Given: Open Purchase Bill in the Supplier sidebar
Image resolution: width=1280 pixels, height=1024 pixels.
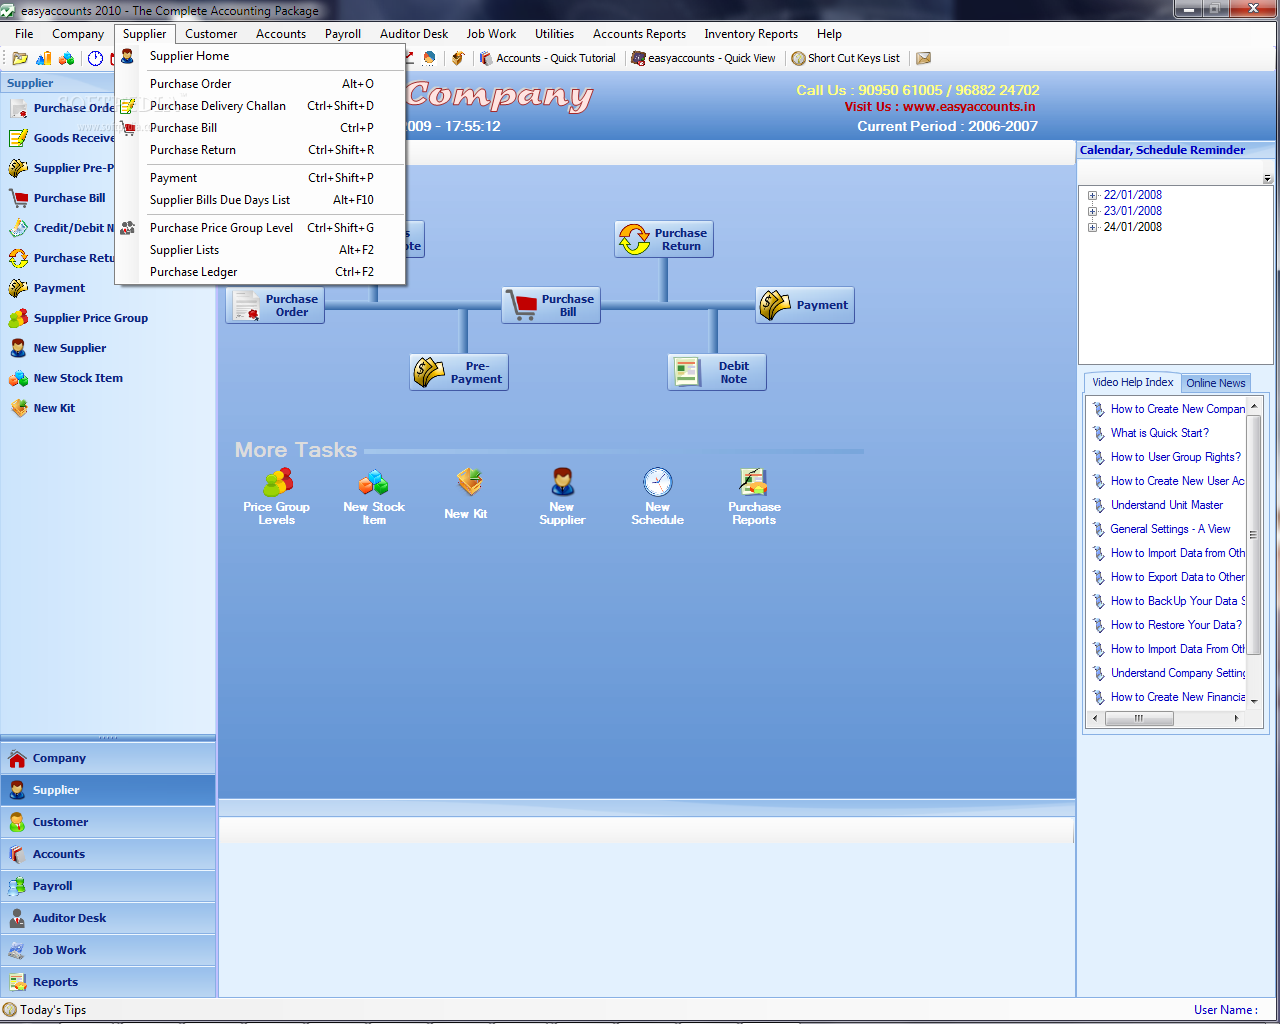Looking at the screenshot, I should coord(58,198).
